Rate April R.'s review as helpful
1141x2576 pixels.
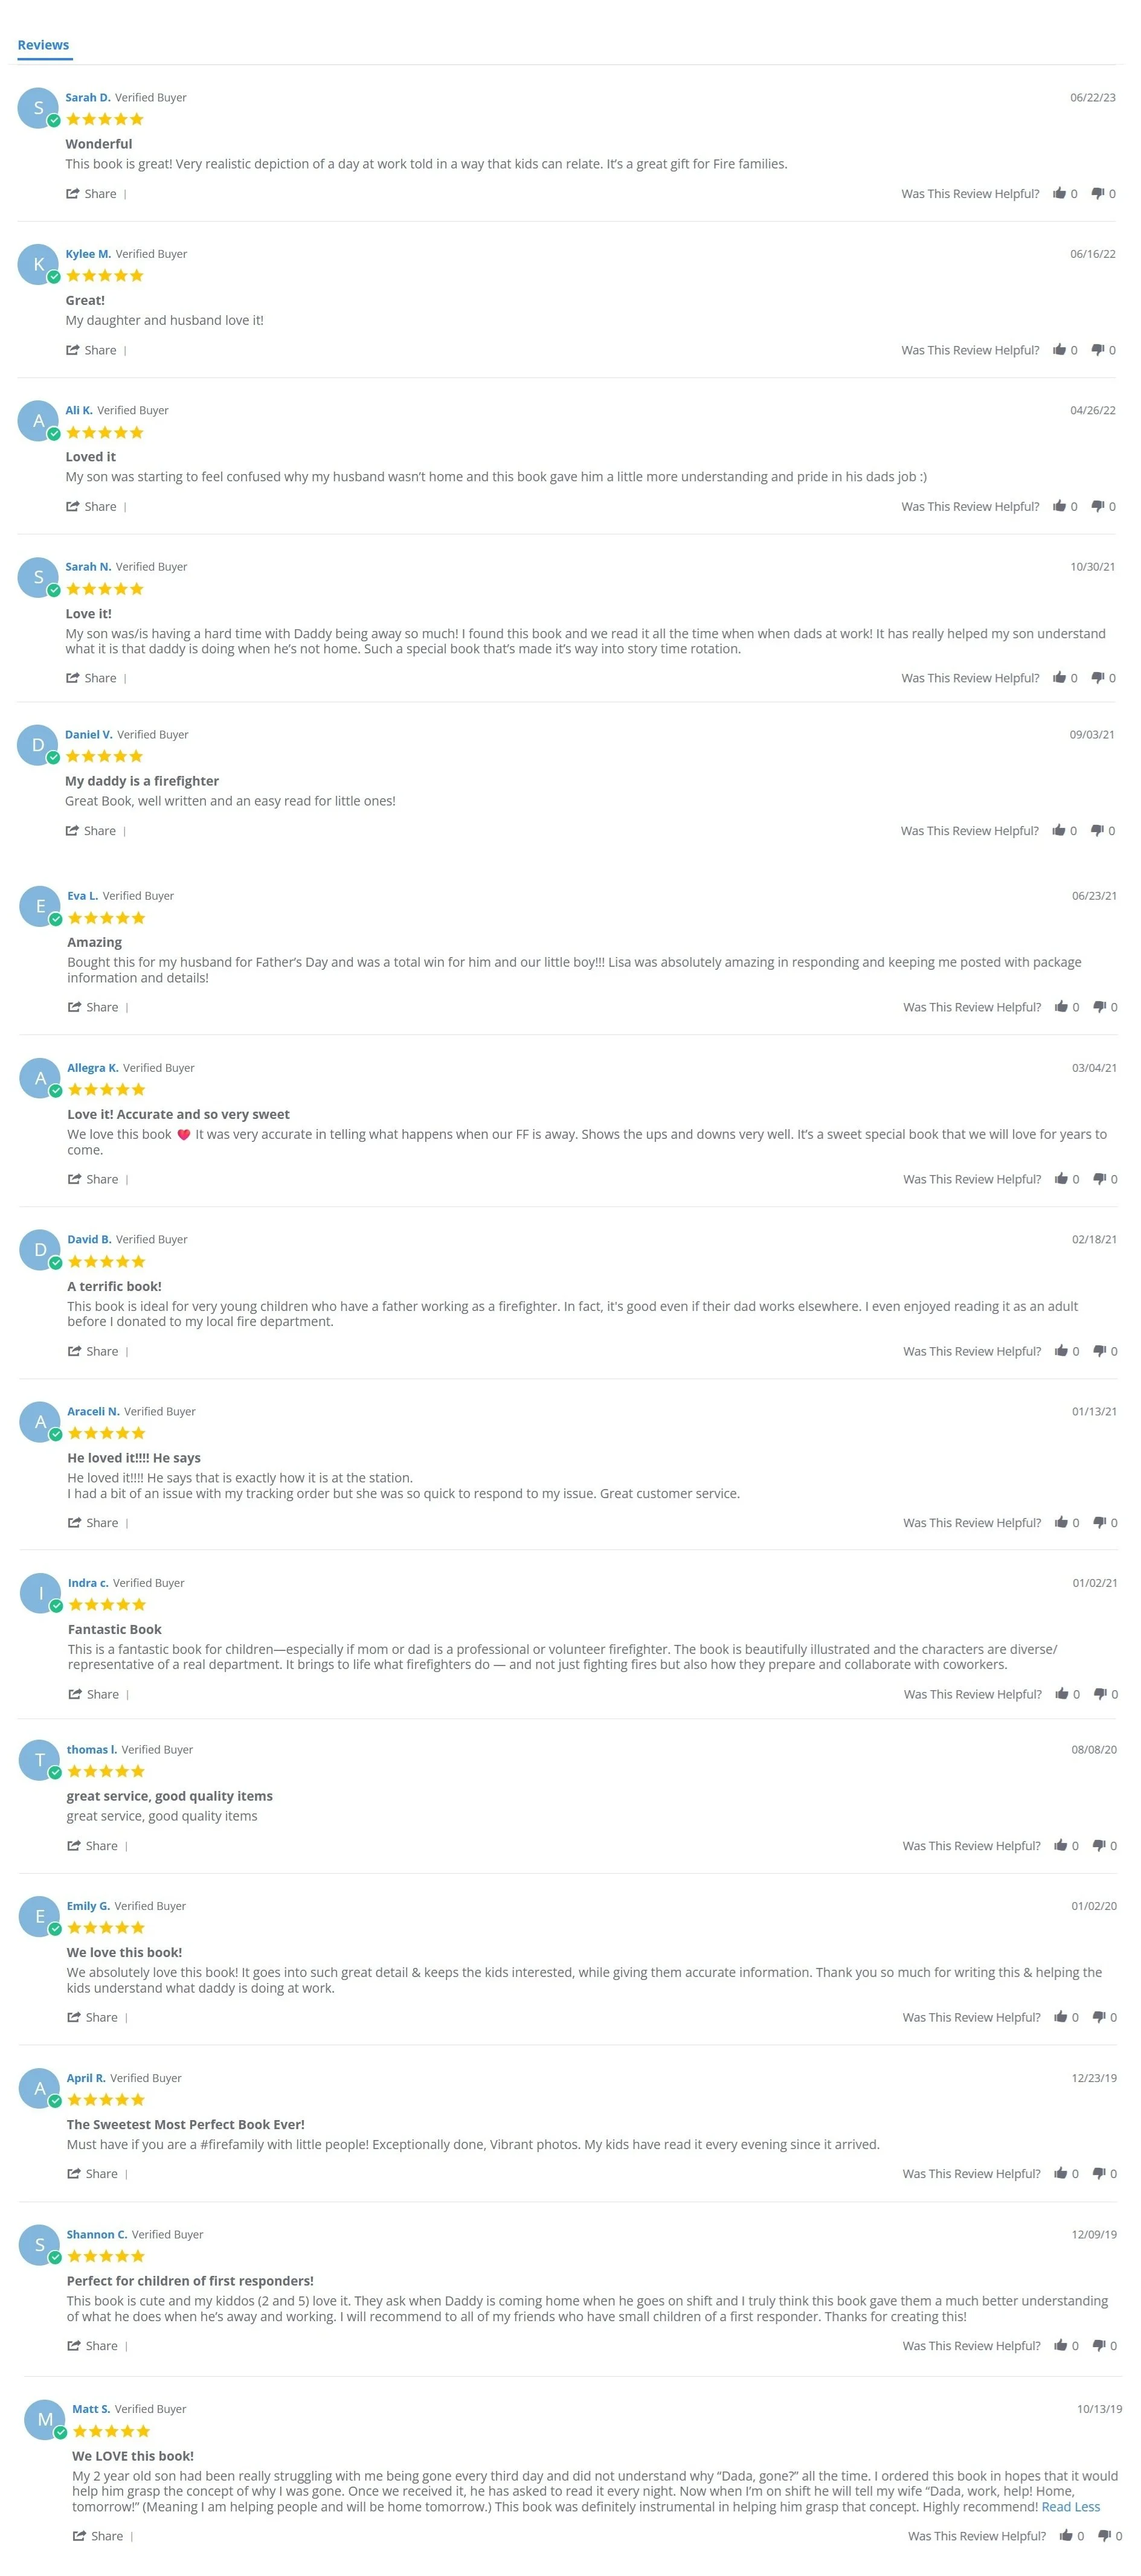tap(1061, 2173)
